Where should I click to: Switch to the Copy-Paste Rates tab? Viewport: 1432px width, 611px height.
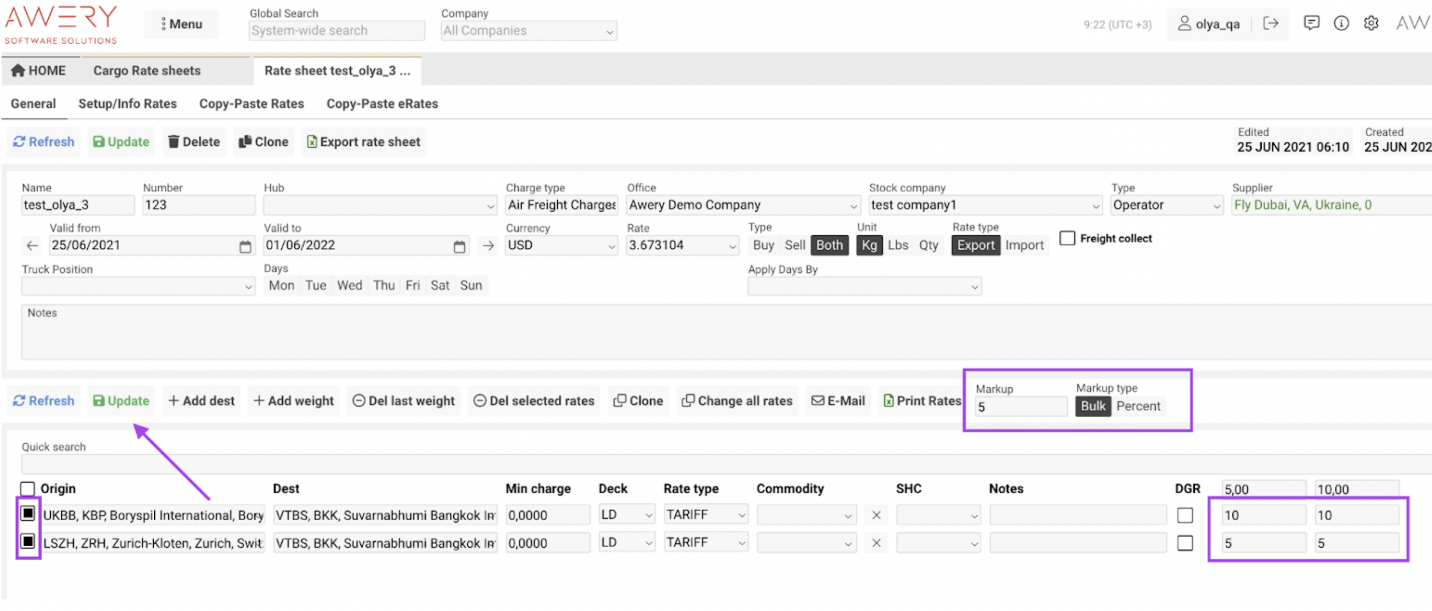[x=251, y=104]
